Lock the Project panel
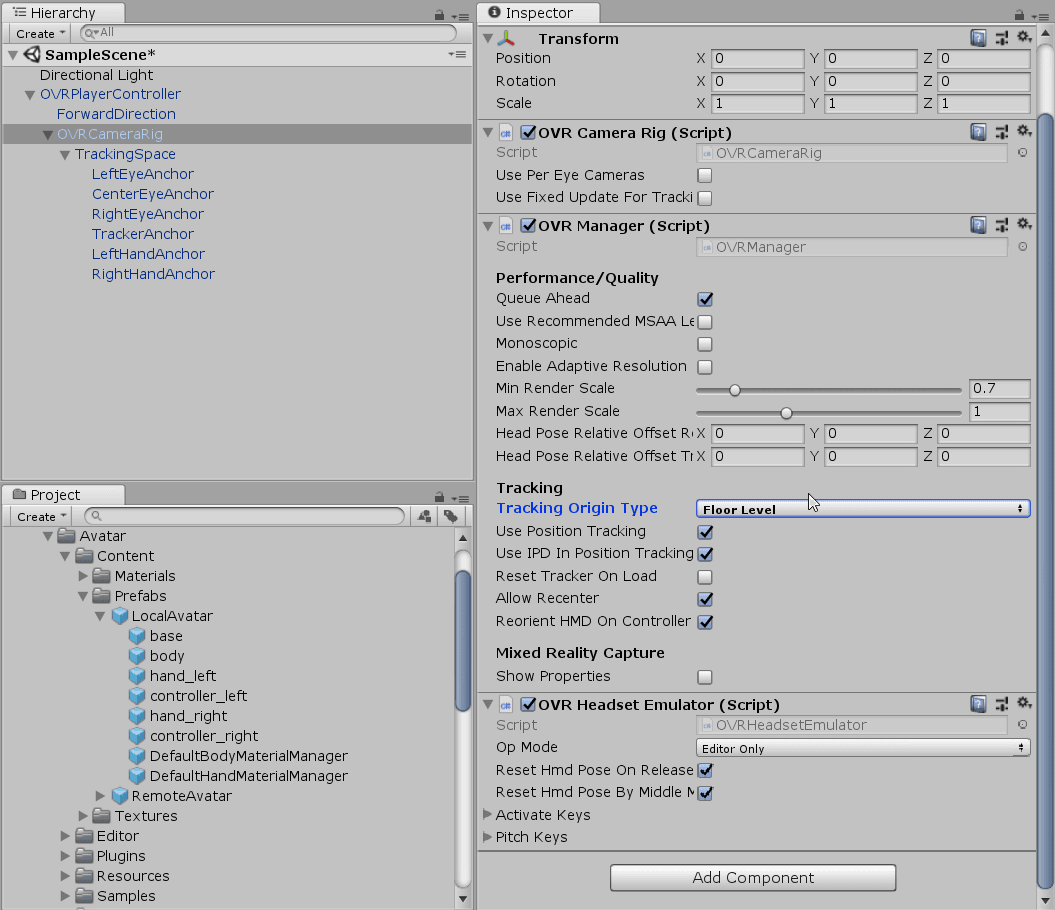 click(439, 497)
